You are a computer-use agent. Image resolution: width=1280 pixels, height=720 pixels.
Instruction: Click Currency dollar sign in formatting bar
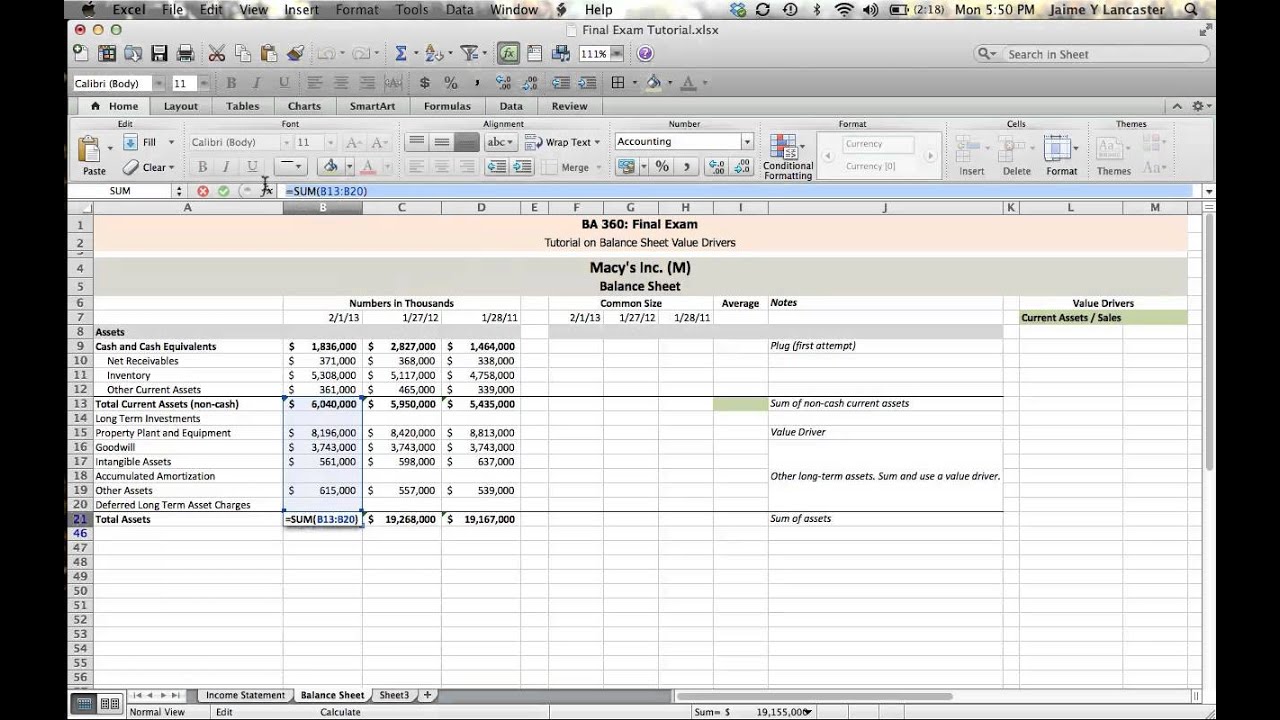pyautogui.click(x=425, y=83)
